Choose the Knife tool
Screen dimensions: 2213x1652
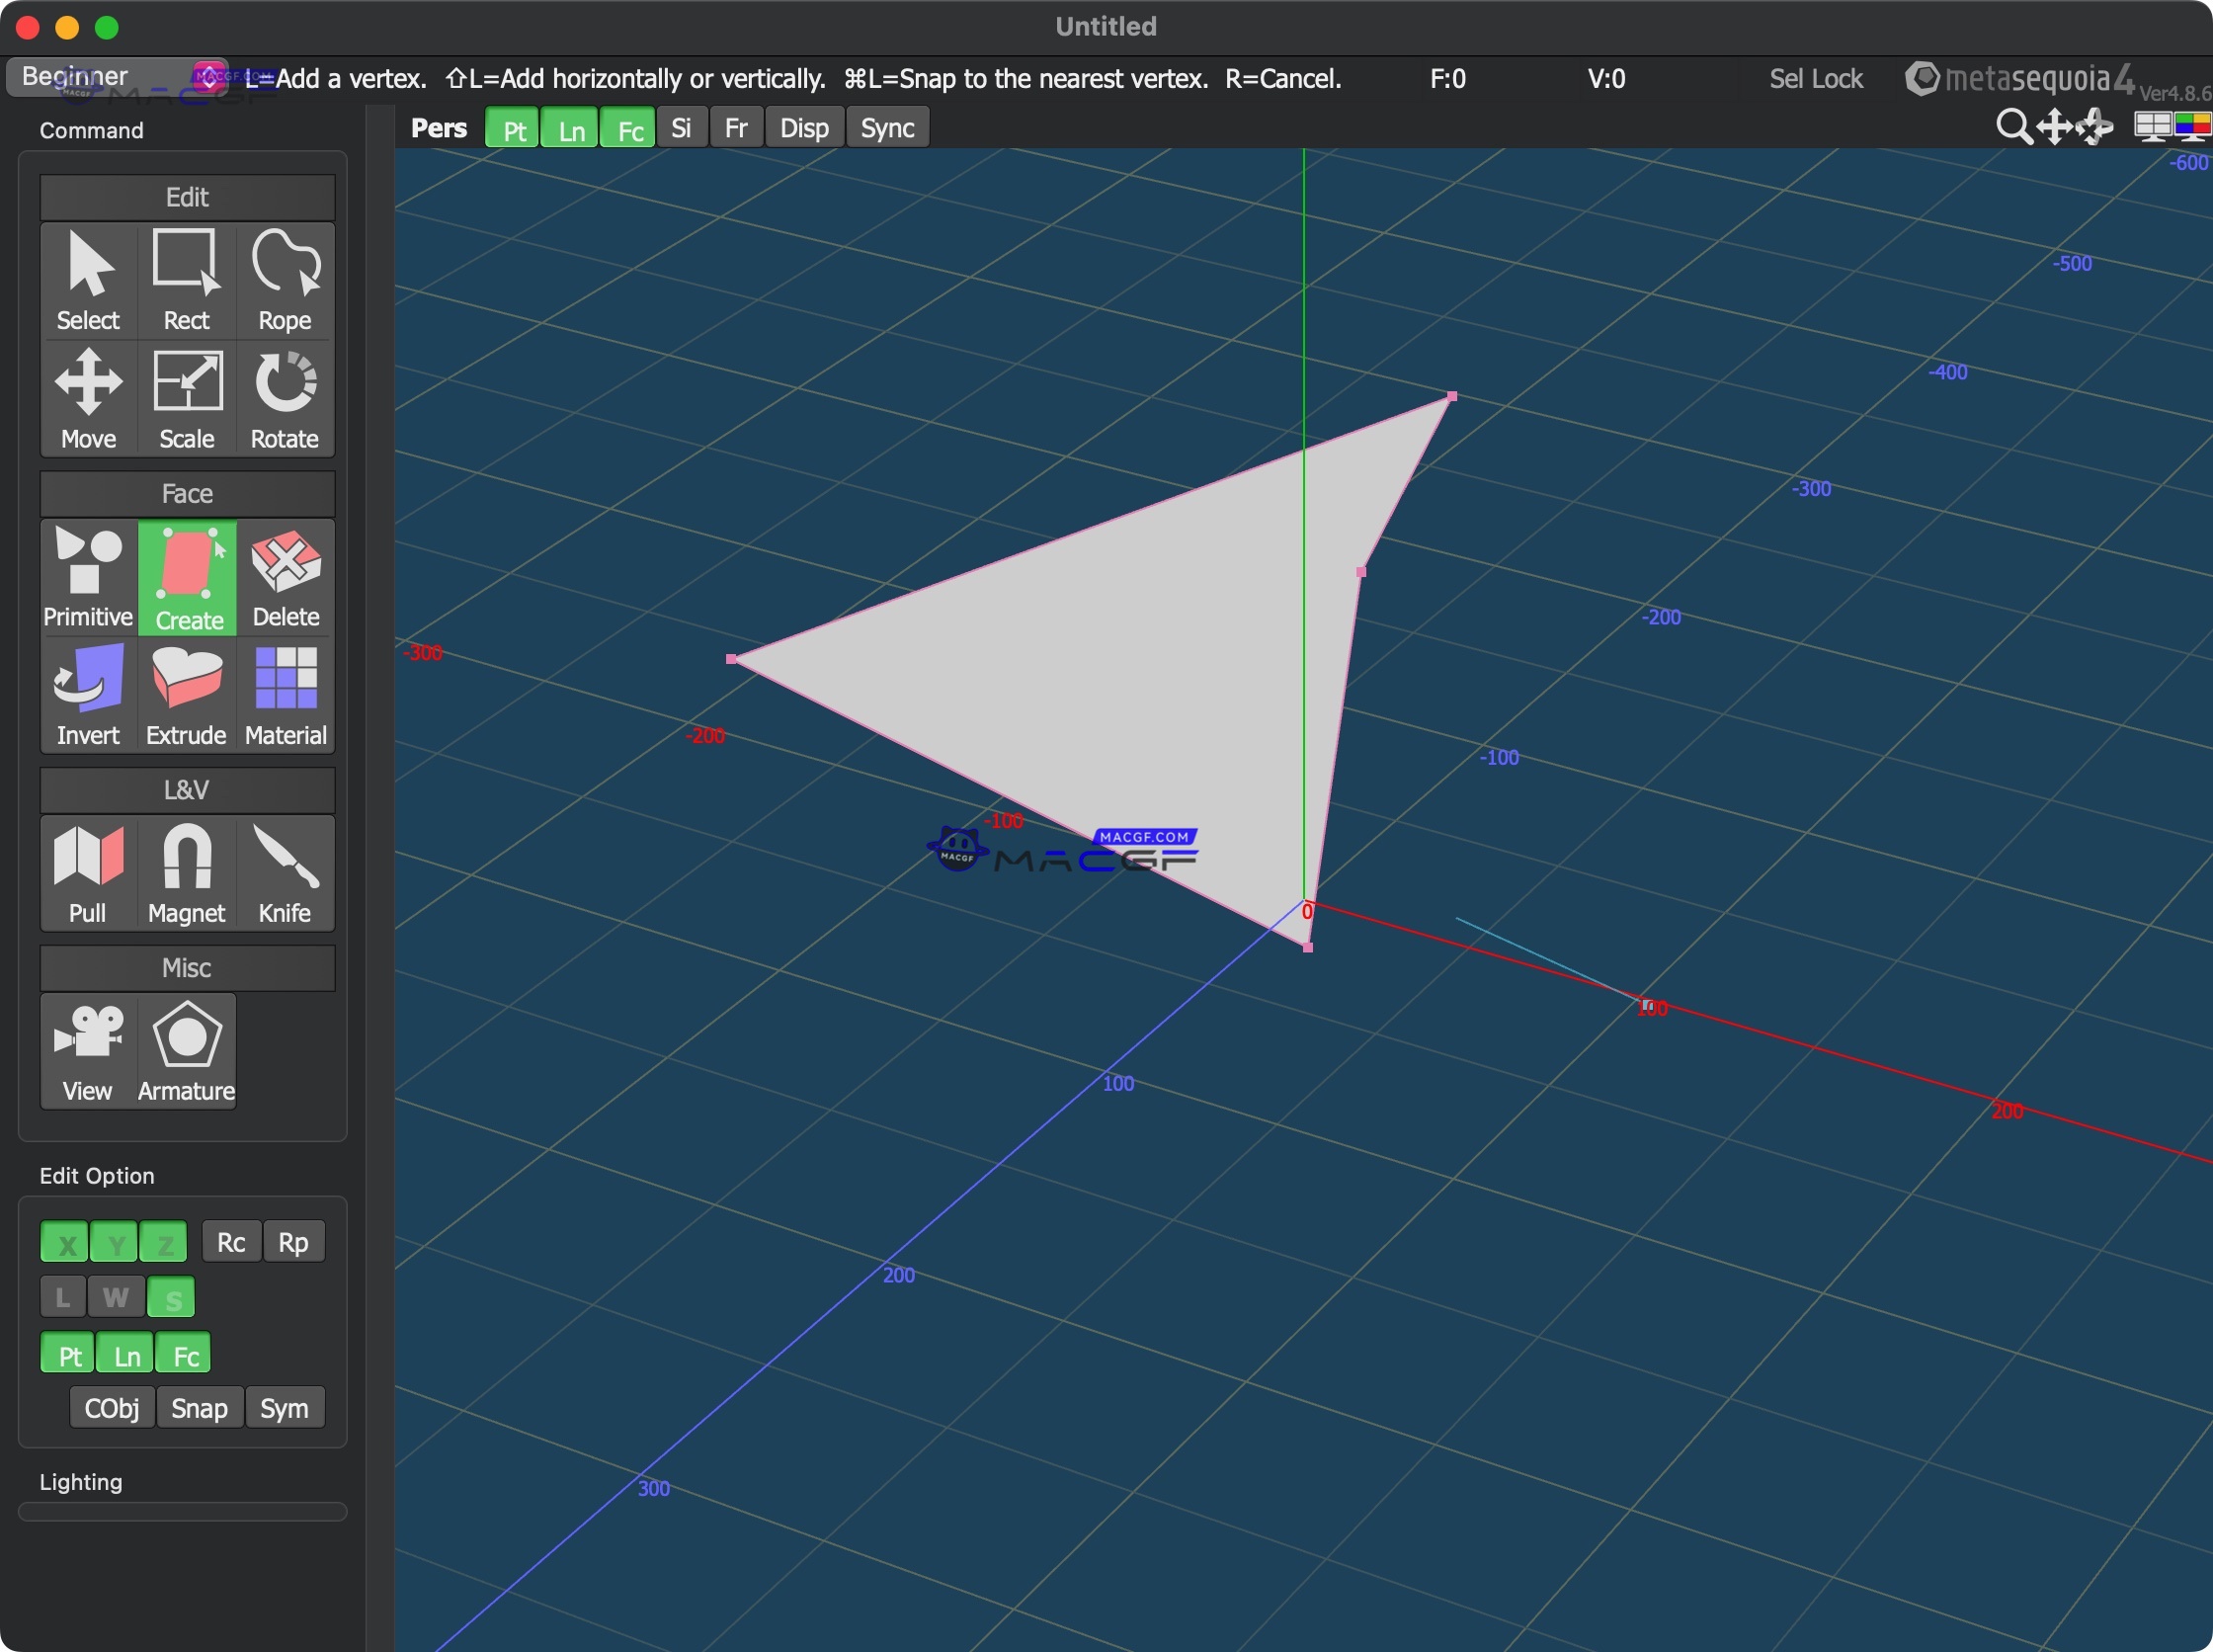(x=284, y=872)
